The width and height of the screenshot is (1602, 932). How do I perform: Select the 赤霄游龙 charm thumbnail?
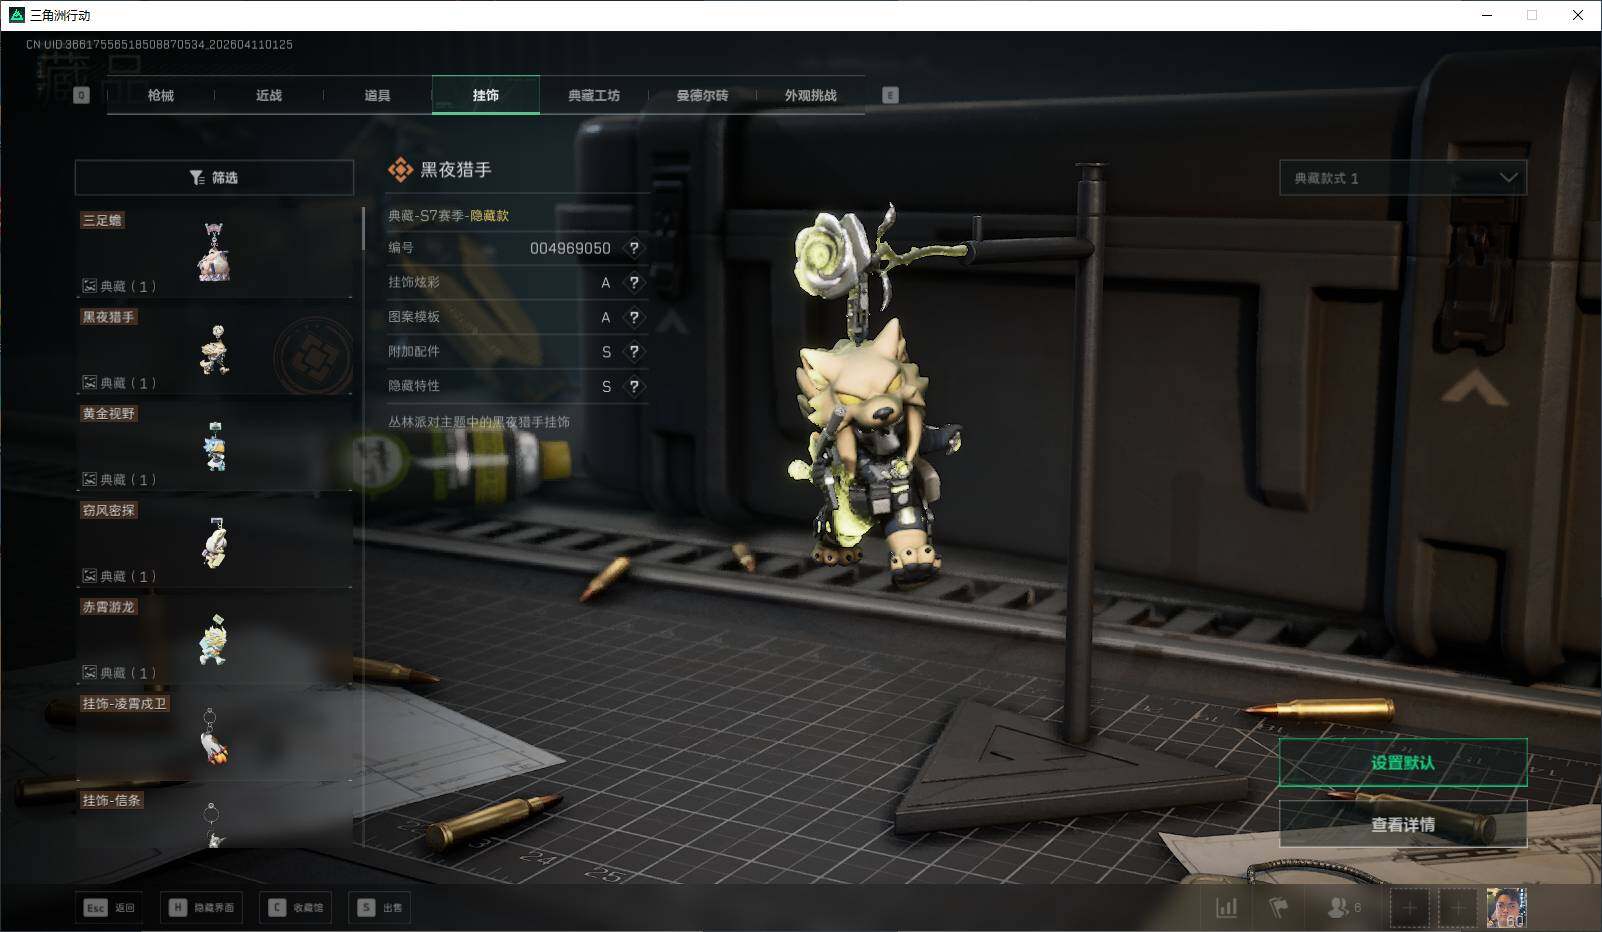point(214,640)
